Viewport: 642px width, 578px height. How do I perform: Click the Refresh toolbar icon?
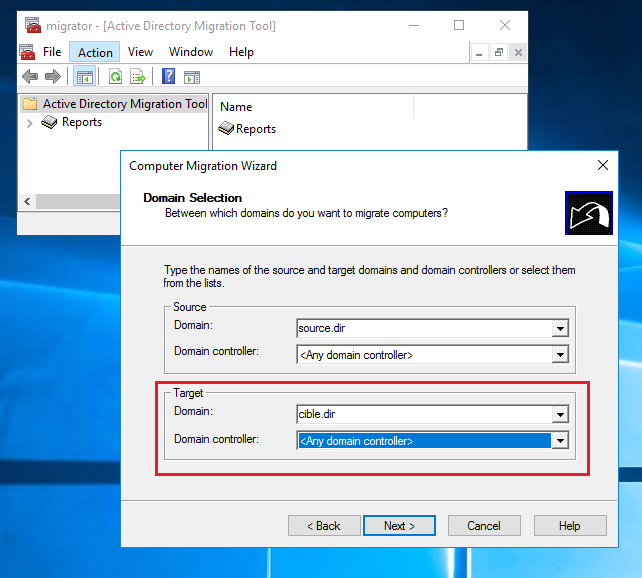point(115,77)
